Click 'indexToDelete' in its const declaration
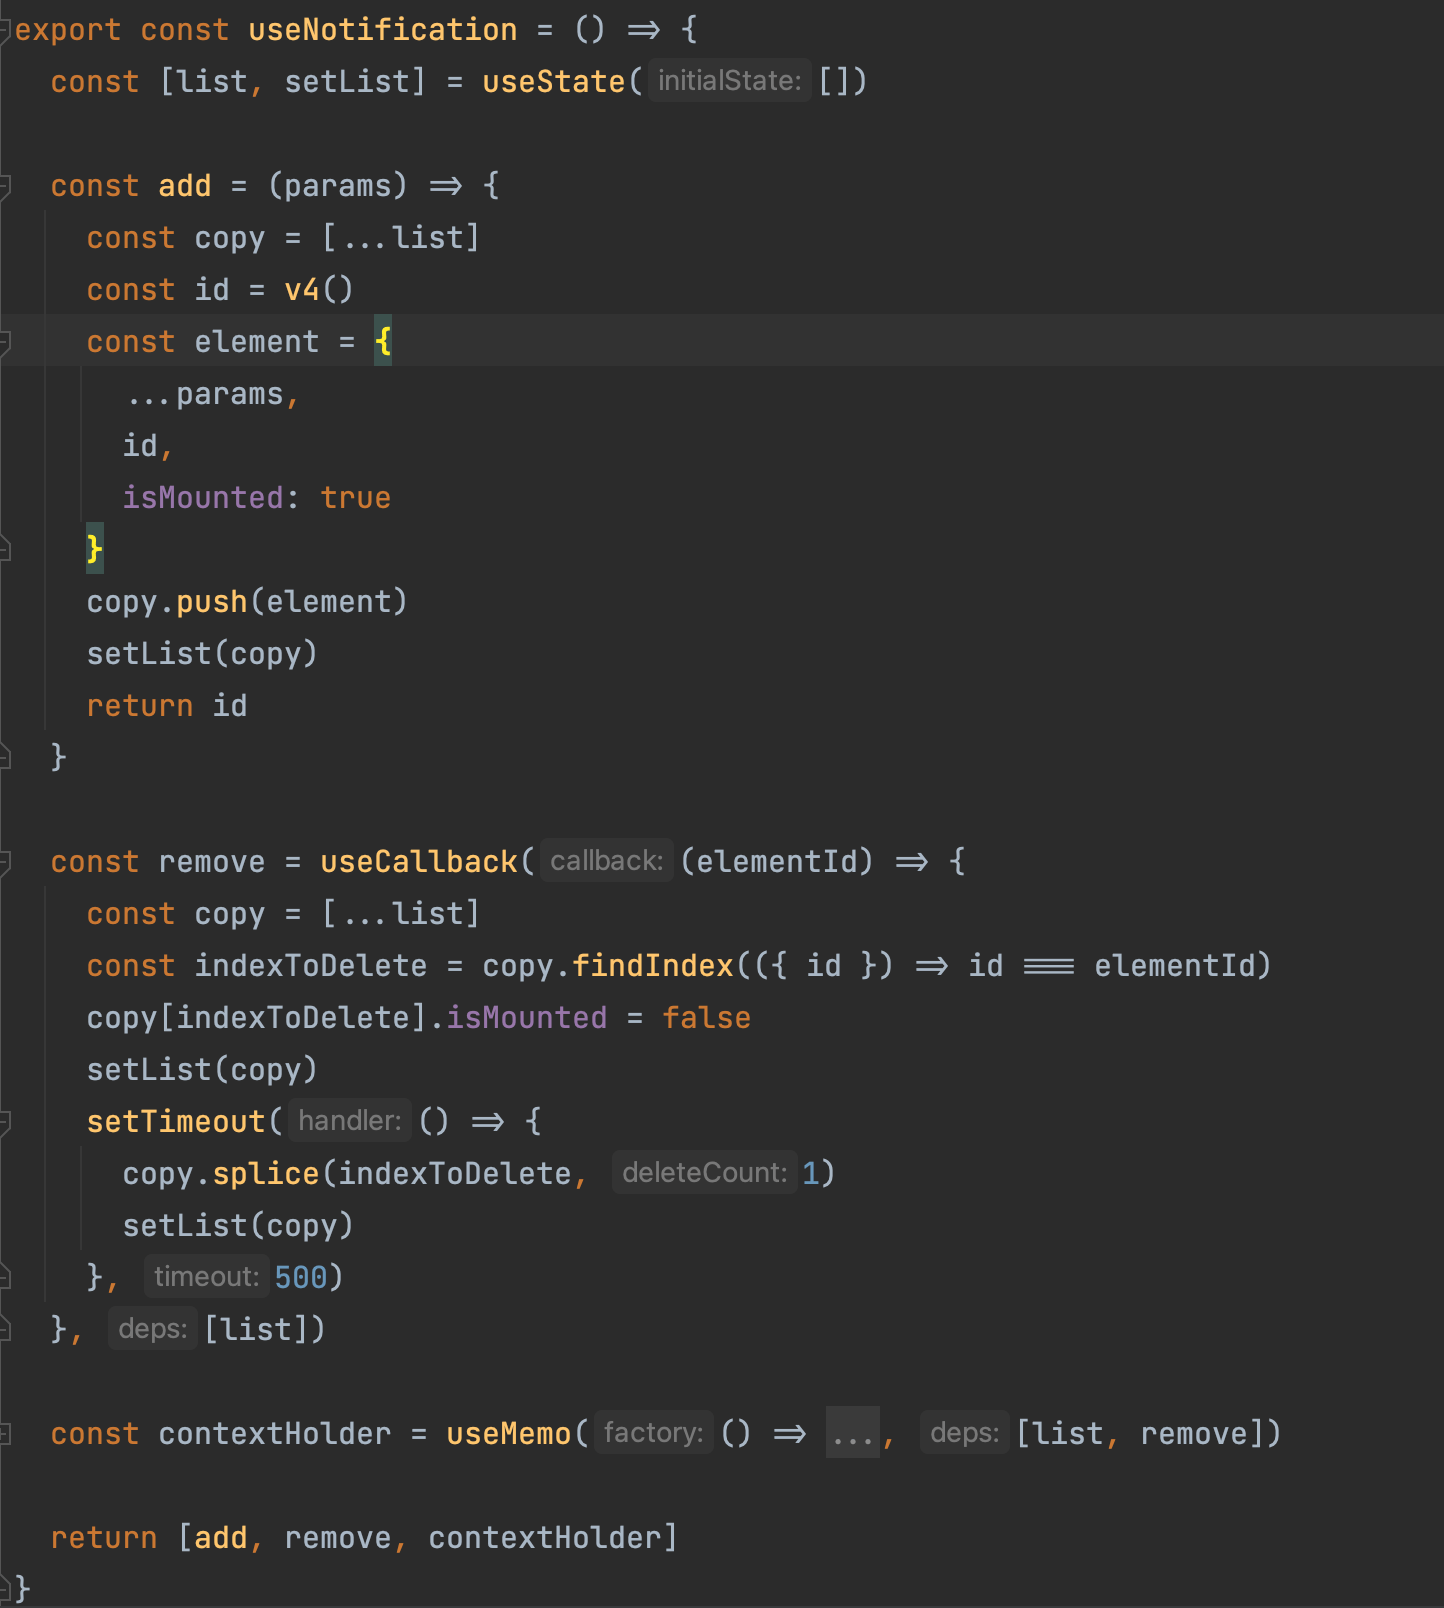The width and height of the screenshot is (1444, 1608). pos(311,966)
